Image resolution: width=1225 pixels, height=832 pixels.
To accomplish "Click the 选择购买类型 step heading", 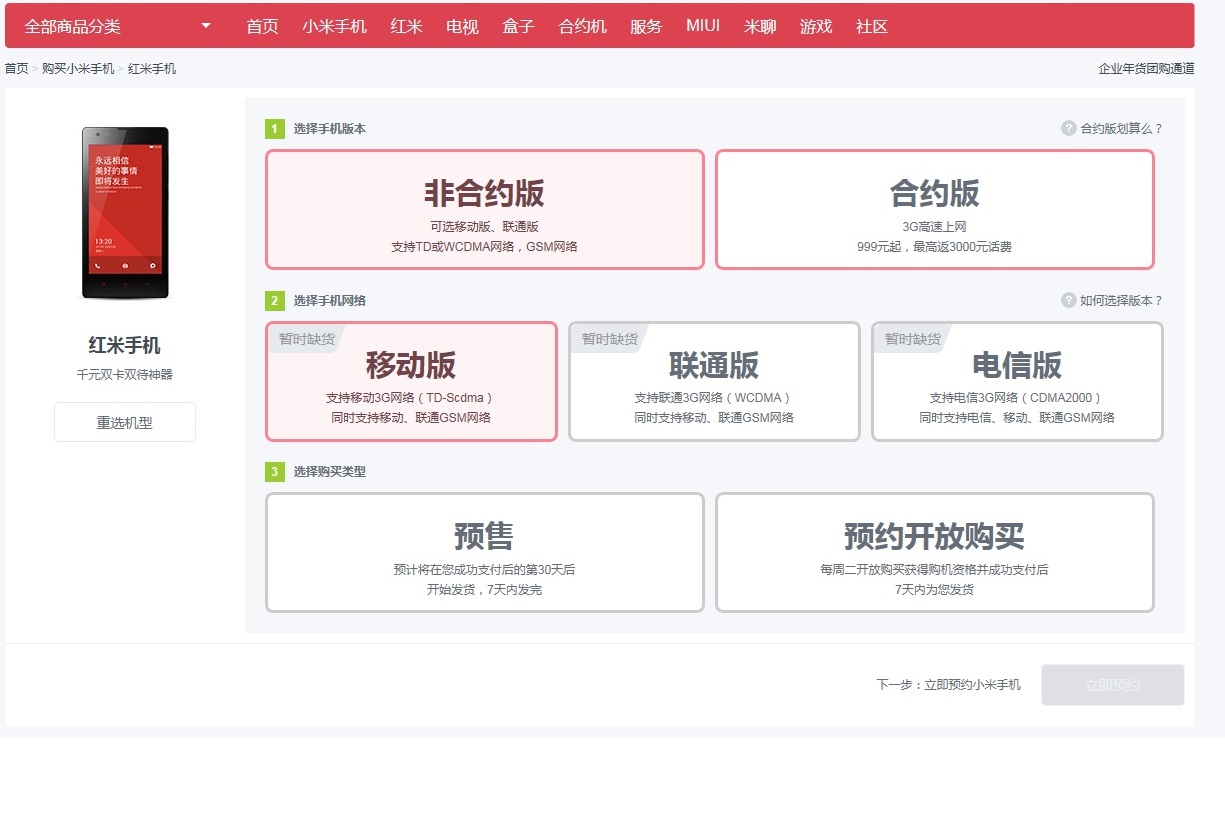I will click(330, 472).
